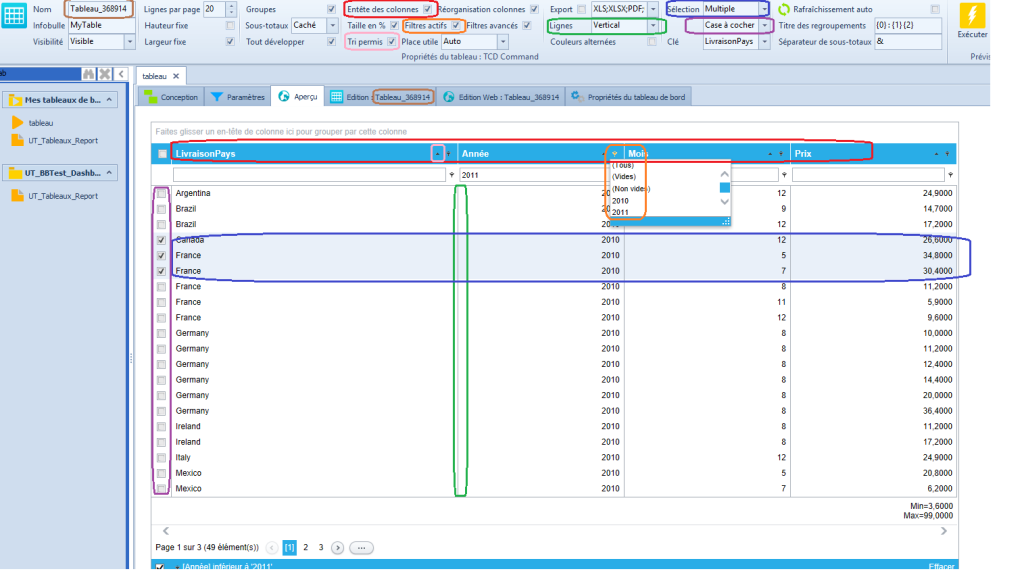Toggle the Hauteur fixe checkbox
The image size is (1024, 586).
pyautogui.click(x=230, y=25)
